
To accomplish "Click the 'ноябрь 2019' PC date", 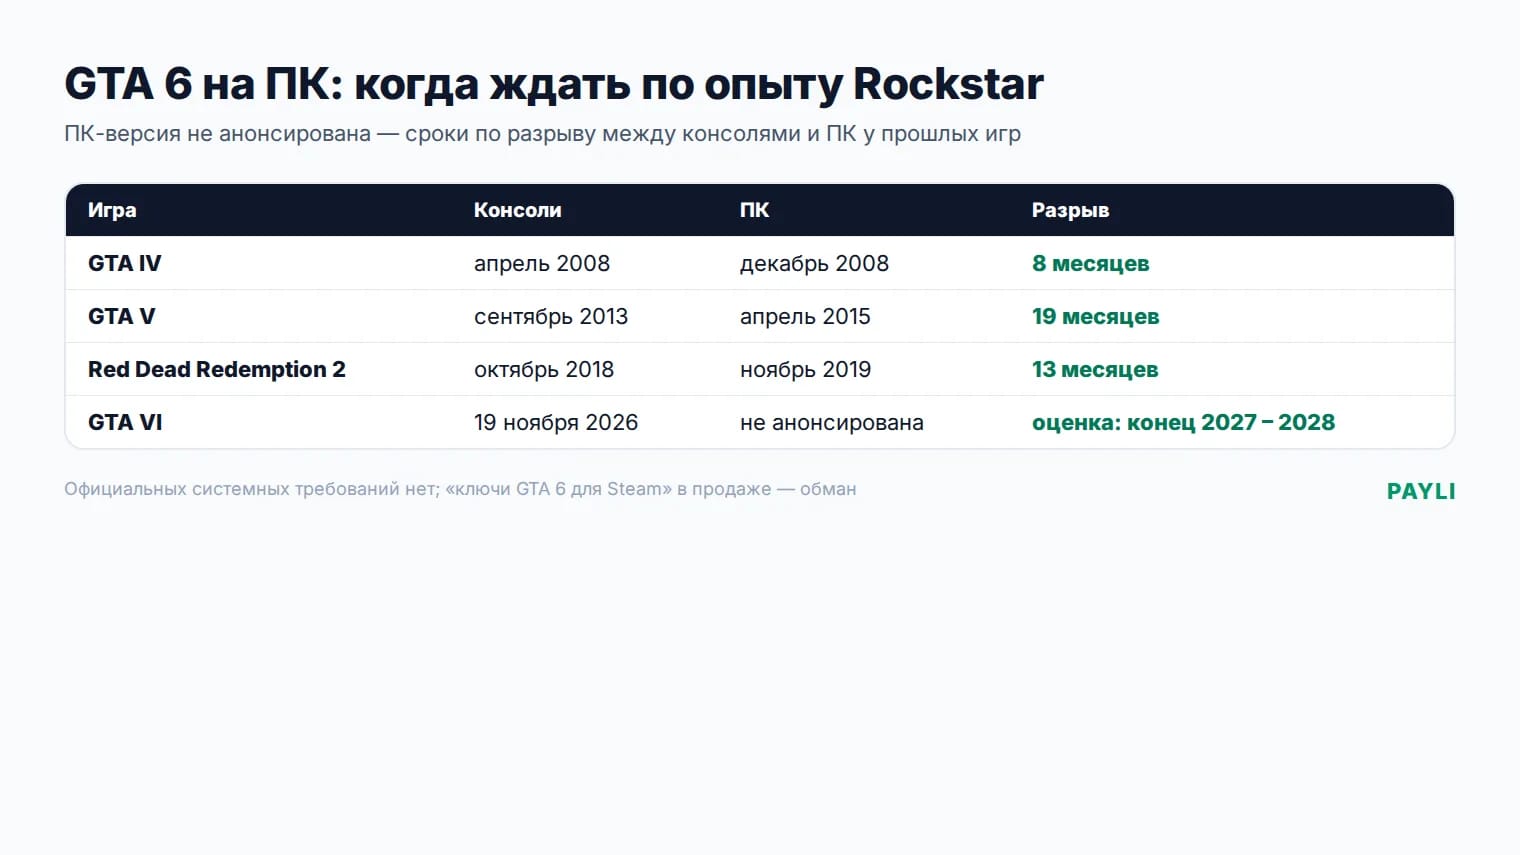I will click(x=805, y=370).
